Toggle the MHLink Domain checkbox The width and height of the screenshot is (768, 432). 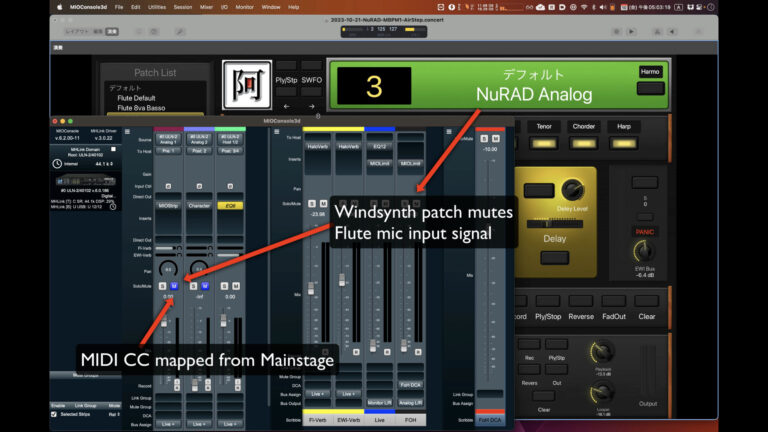point(114,149)
